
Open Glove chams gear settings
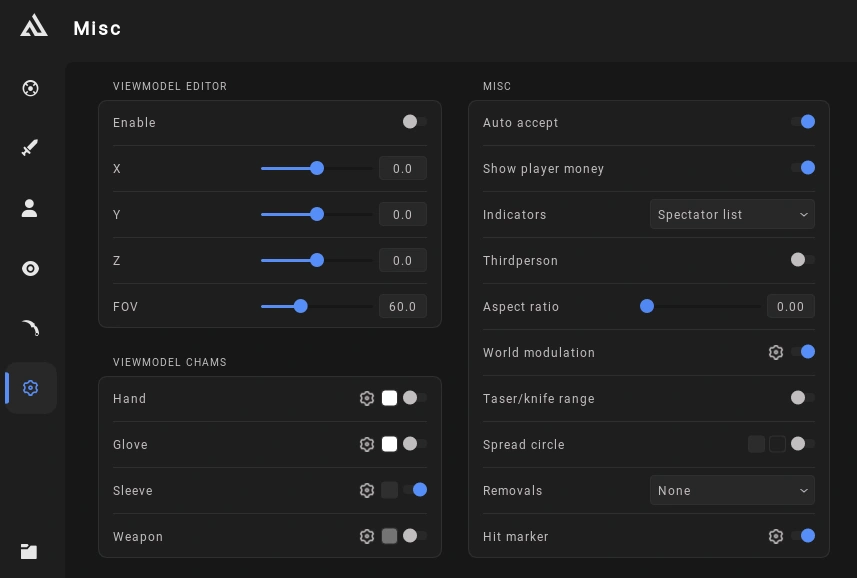[x=367, y=444]
